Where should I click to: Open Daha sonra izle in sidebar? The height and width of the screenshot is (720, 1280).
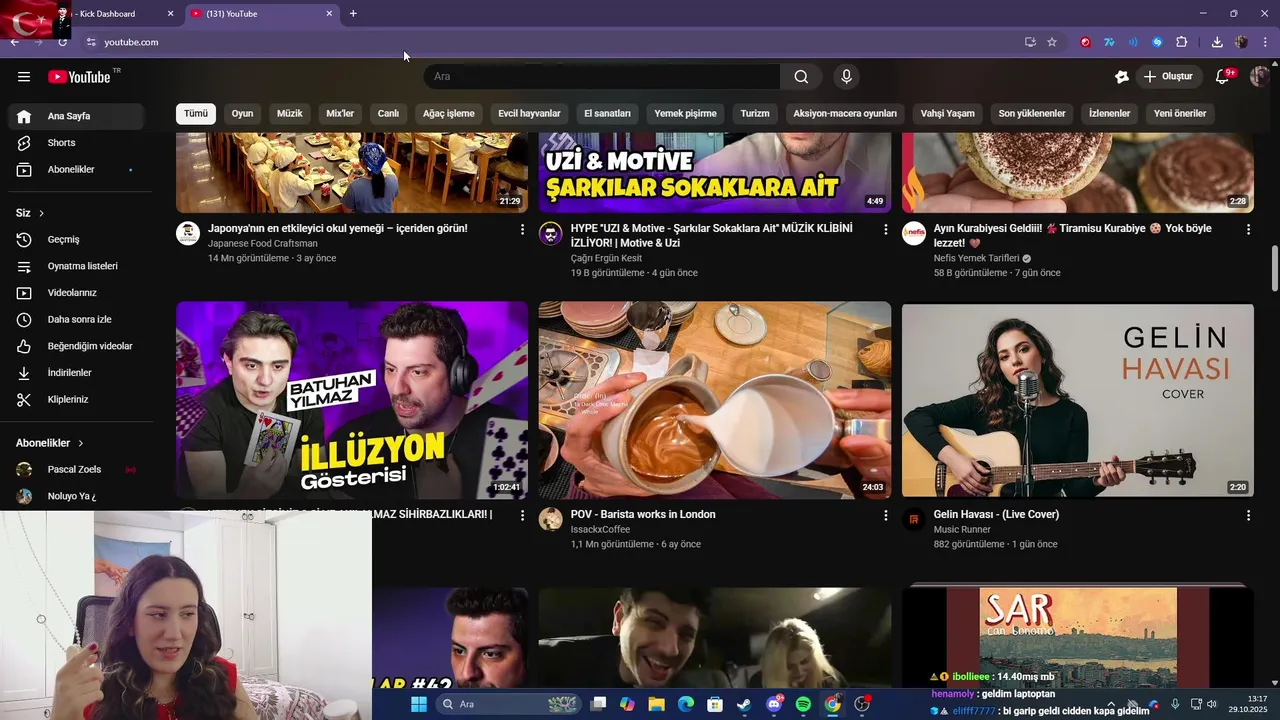76,320
